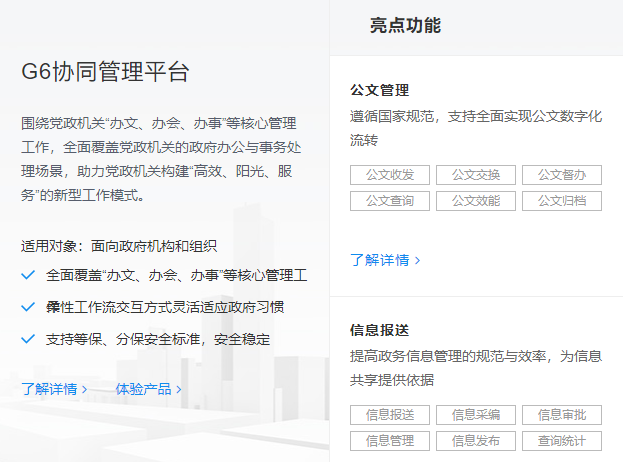Select the 查询统计 tag
The image size is (623, 462).
click(561, 441)
